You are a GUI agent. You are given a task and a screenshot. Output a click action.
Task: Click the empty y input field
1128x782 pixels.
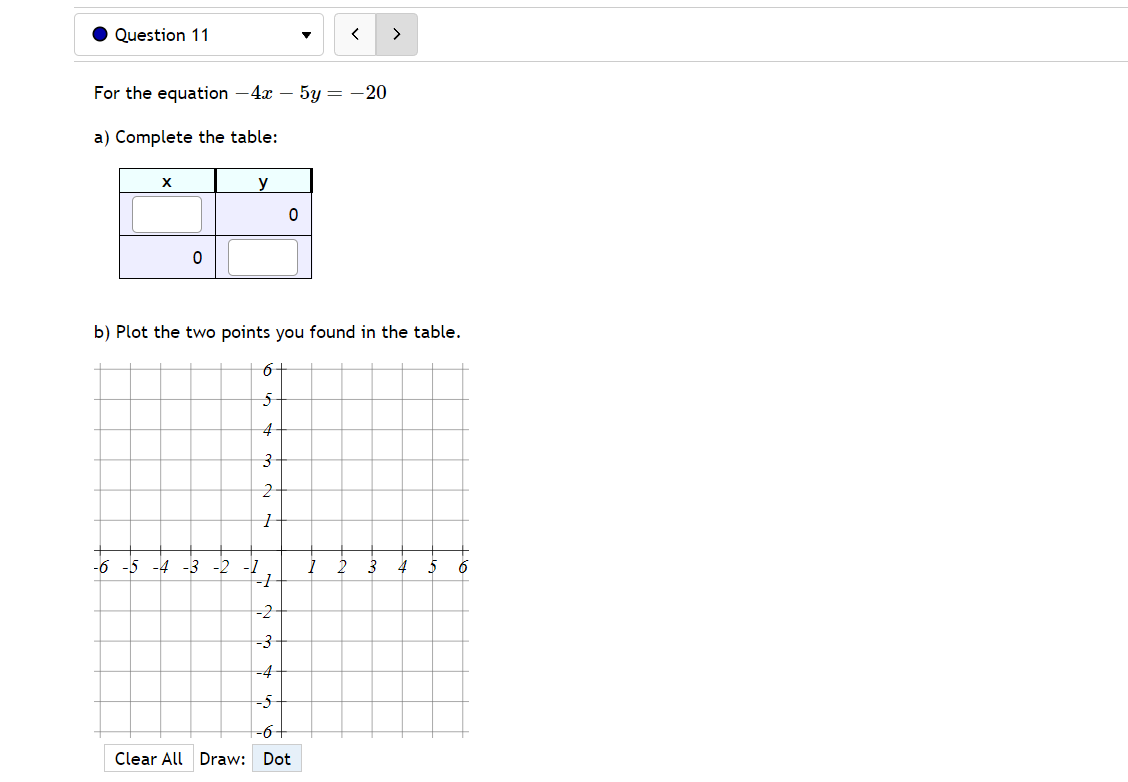tap(263, 257)
